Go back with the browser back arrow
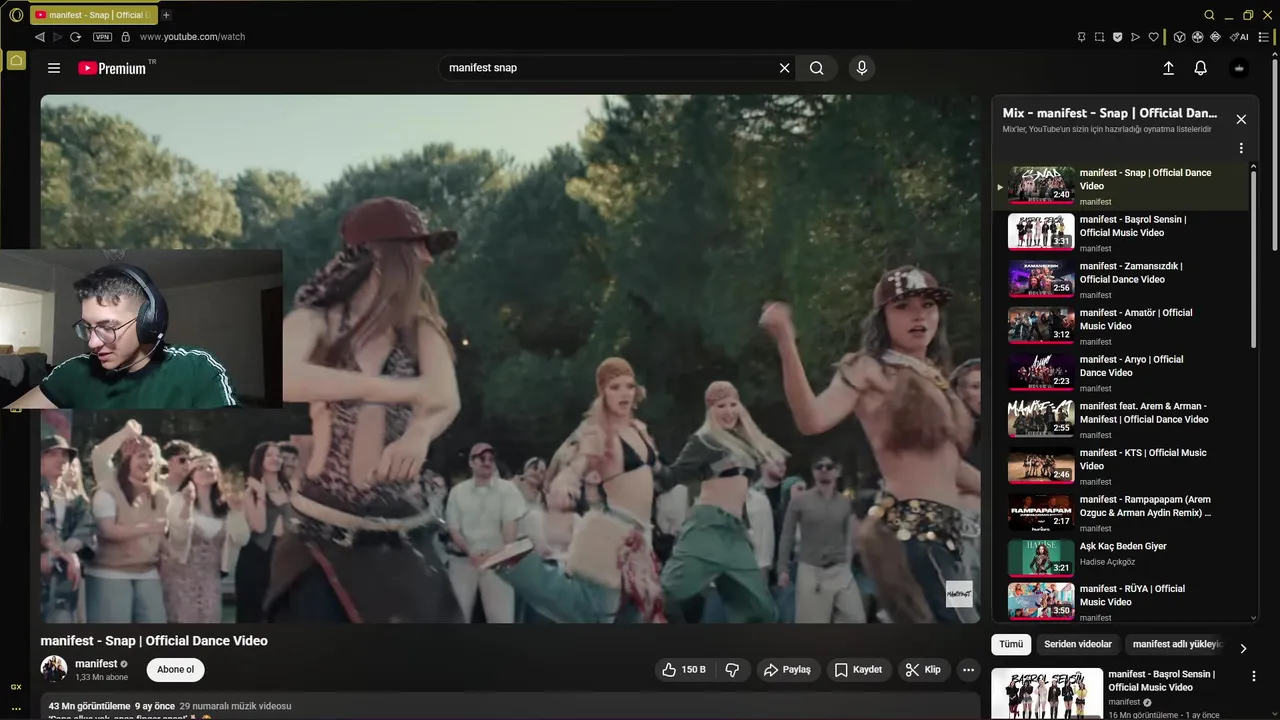This screenshot has height=720, width=1280. point(40,37)
